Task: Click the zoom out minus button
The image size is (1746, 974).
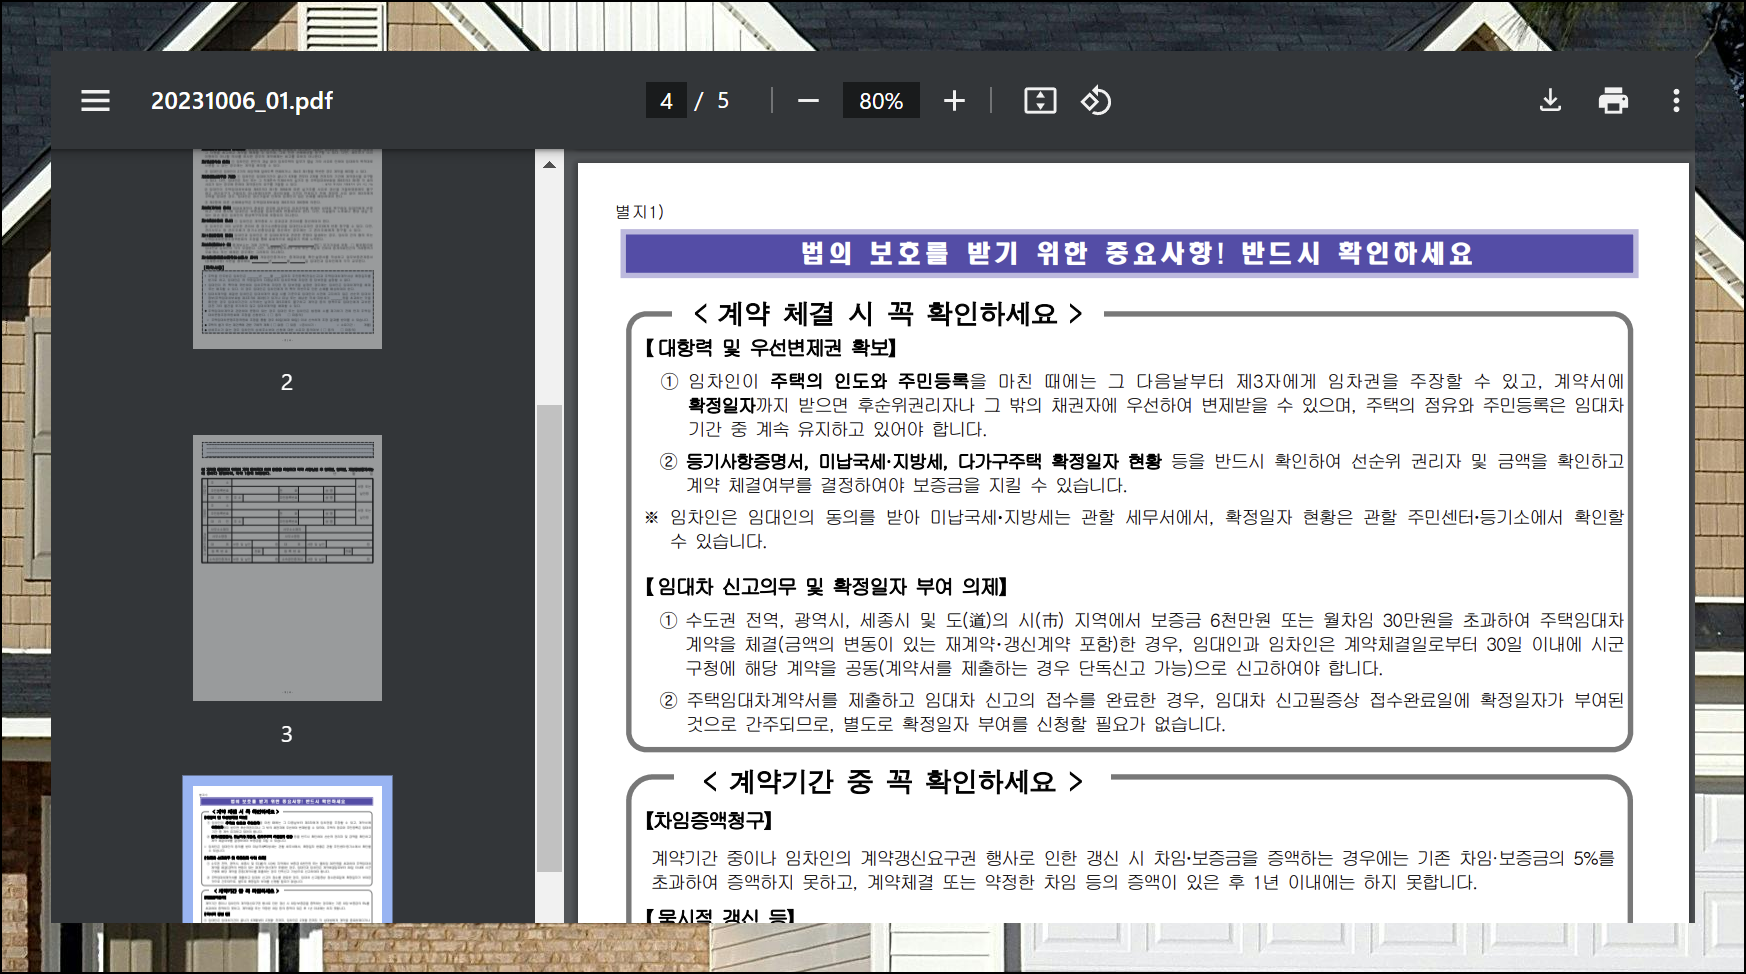Action: (808, 101)
